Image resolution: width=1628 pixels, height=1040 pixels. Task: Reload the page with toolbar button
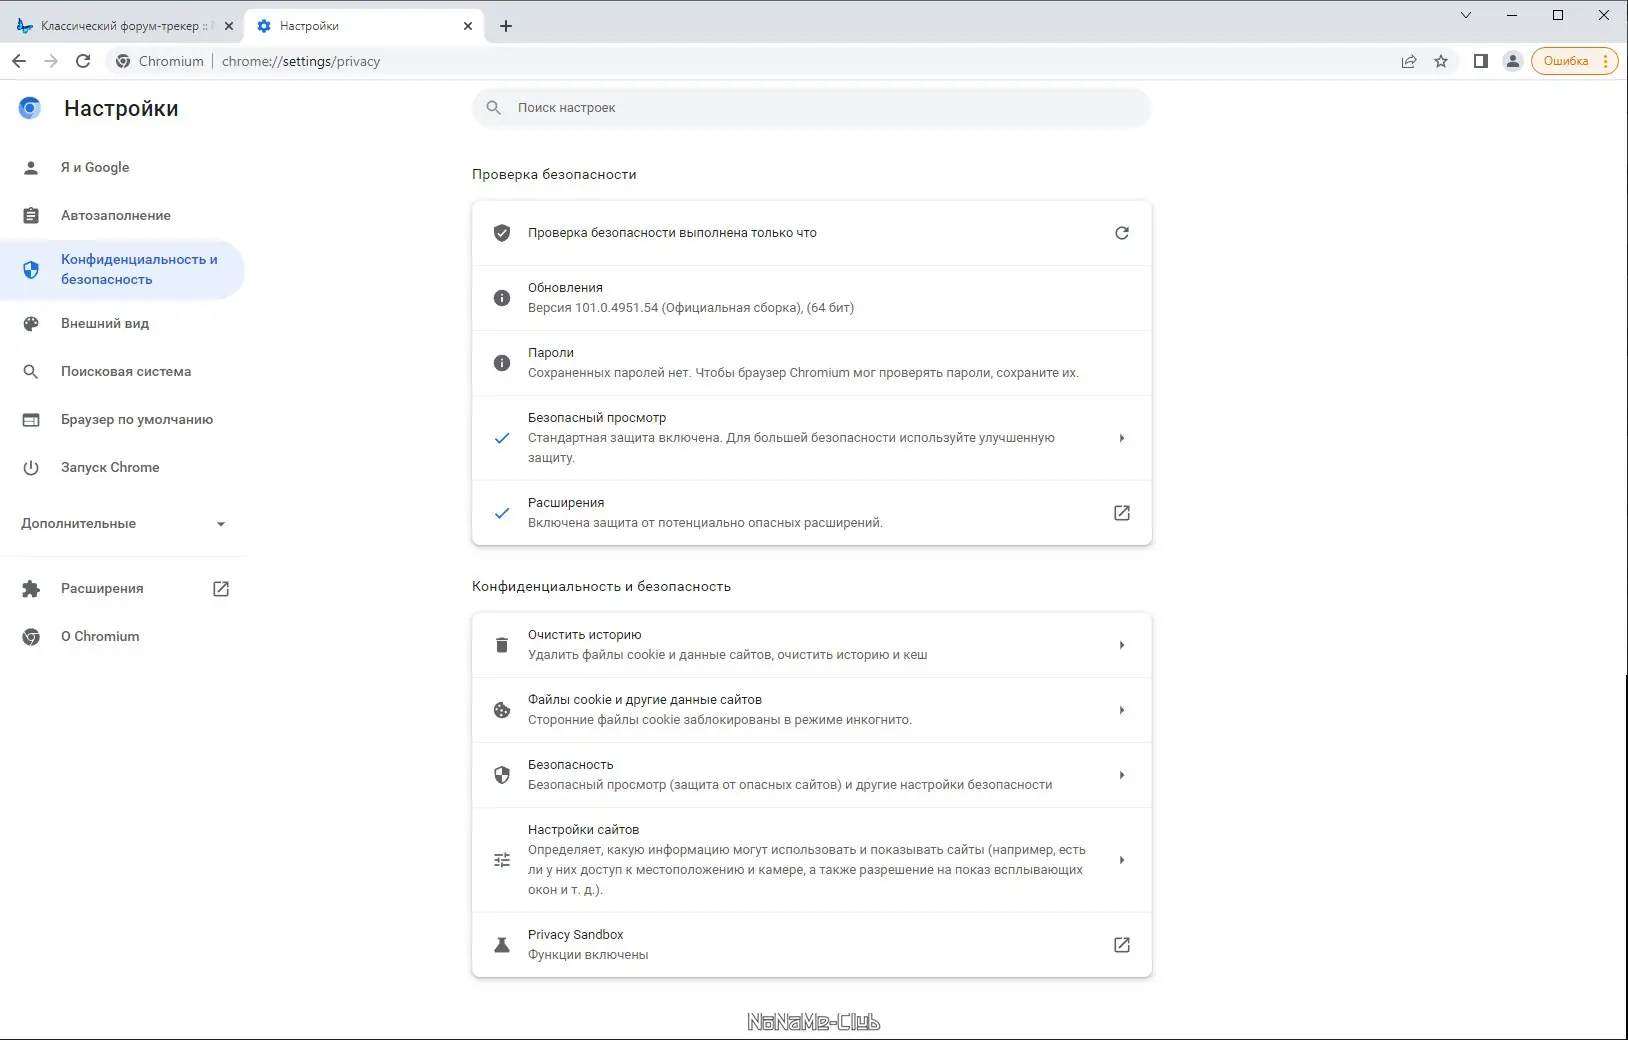[83, 61]
